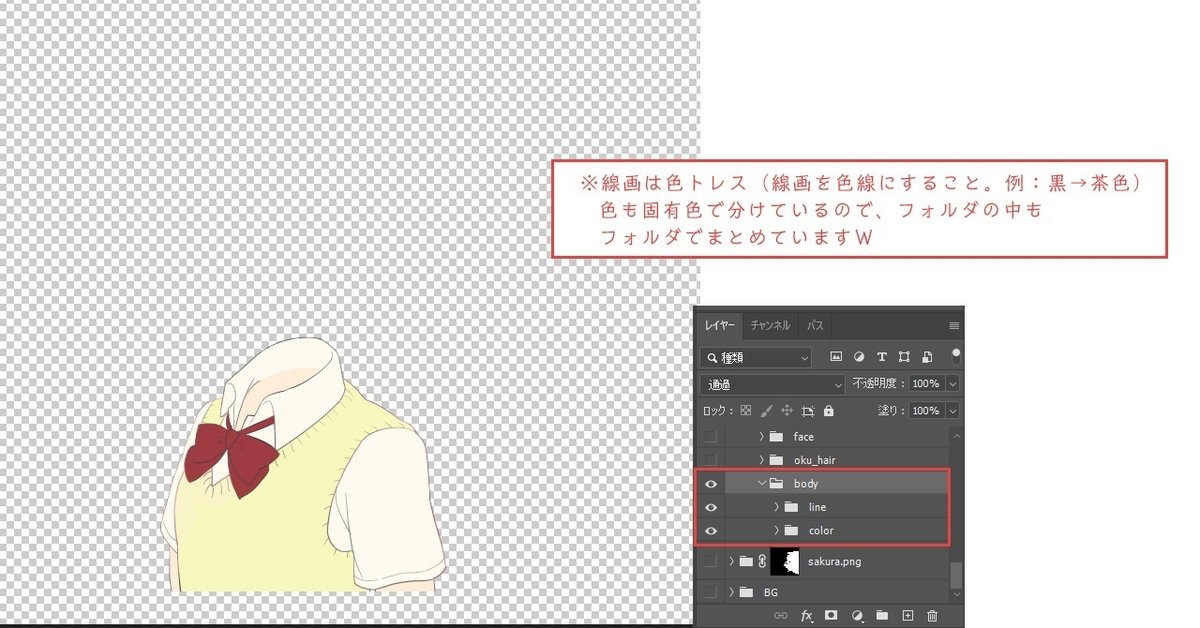Click the layers list scrollbar thumb
This screenshot has width=1200, height=628.
coord(956,574)
